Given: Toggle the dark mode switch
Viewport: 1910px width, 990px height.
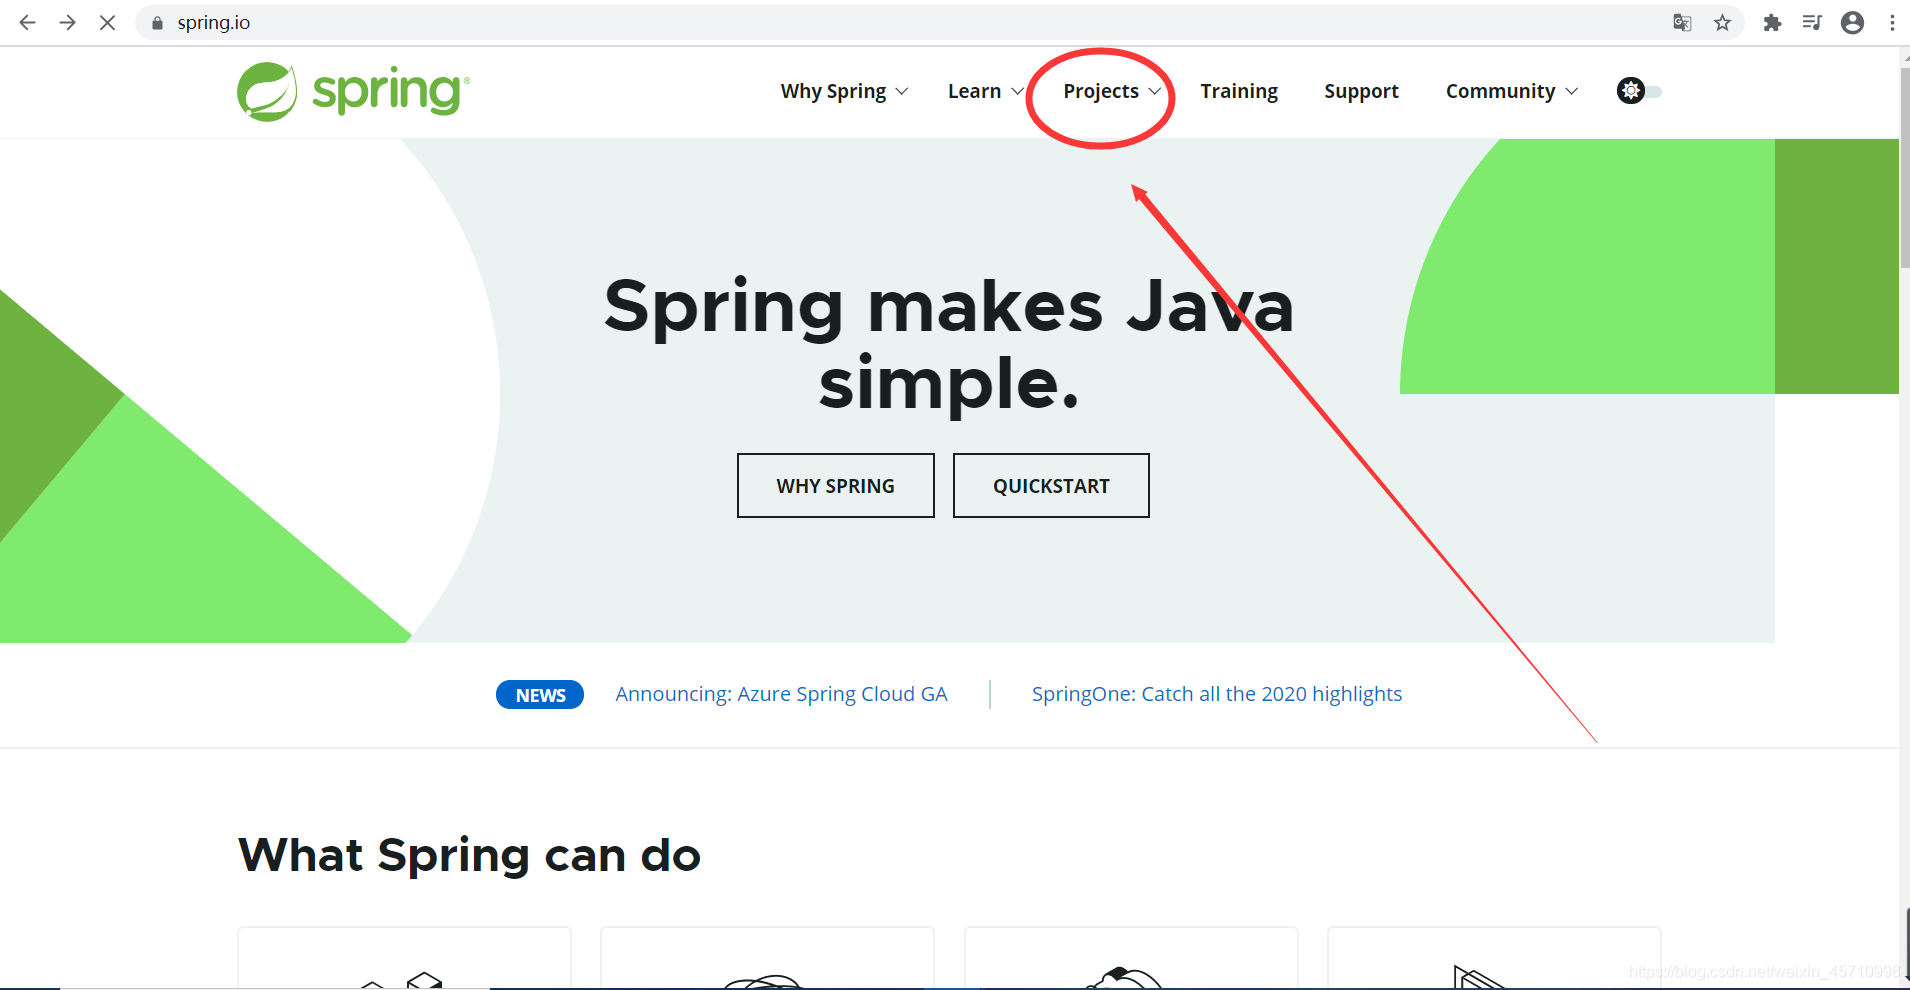Looking at the screenshot, I should click(1655, 90).
